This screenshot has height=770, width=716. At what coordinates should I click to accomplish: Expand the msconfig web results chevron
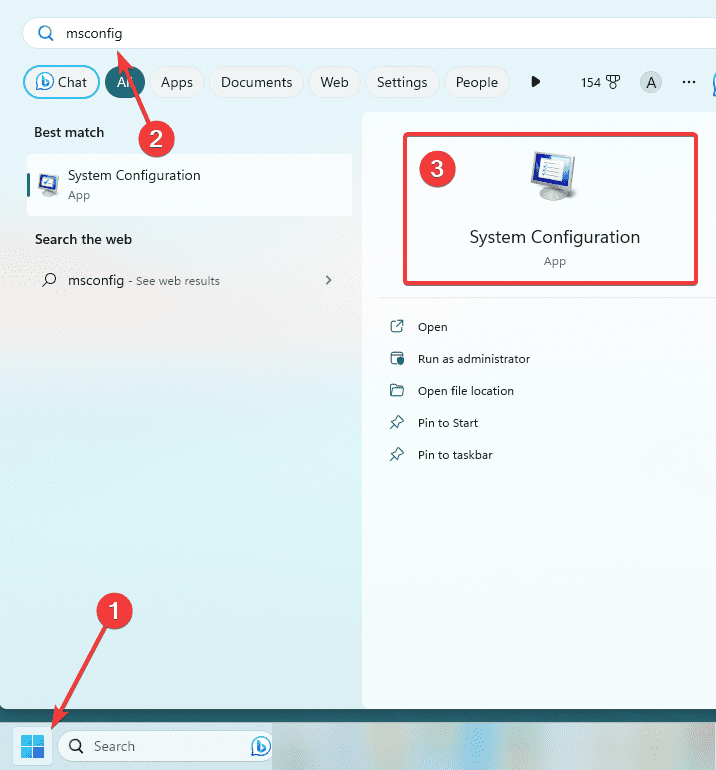click(329, 280)
